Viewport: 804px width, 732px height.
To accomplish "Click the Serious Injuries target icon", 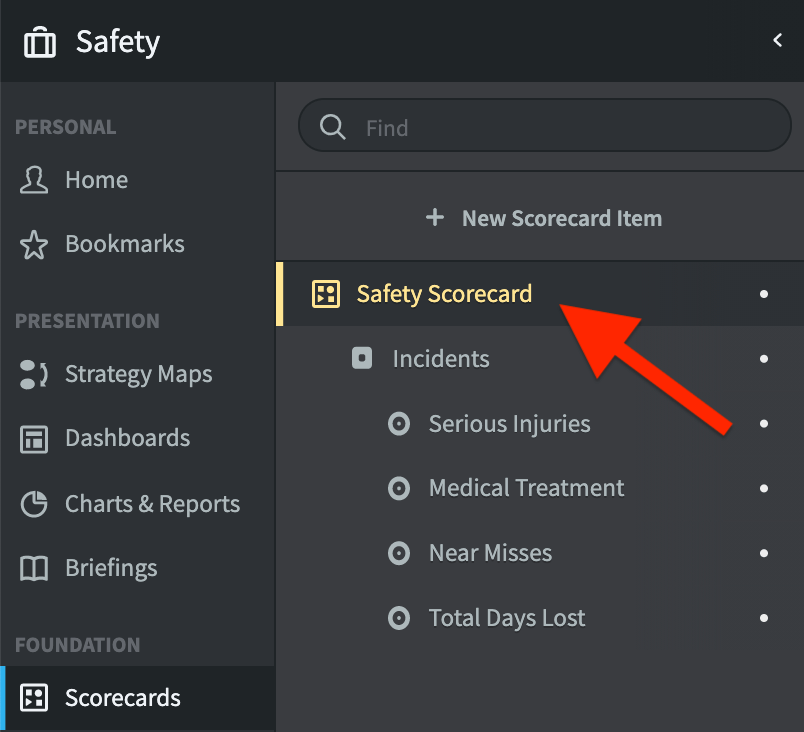I will pos(399,424).
